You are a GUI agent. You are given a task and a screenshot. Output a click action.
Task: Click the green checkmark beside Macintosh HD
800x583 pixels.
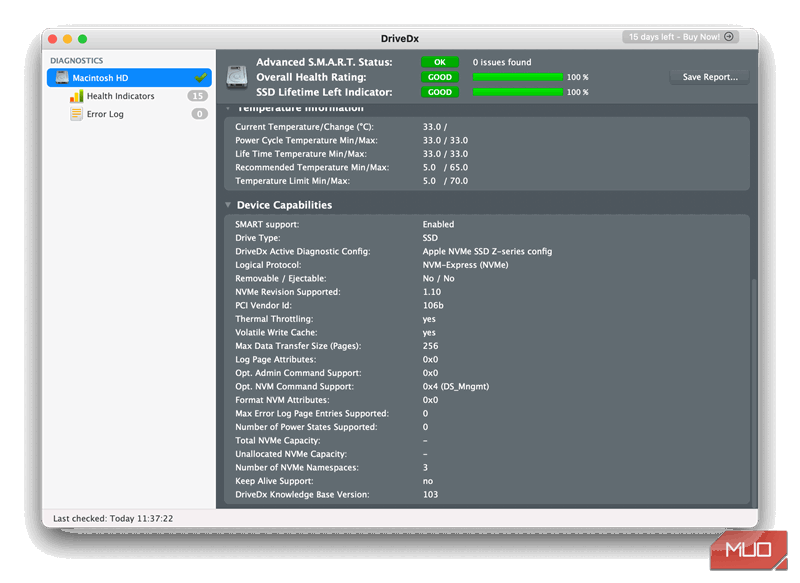201,78
